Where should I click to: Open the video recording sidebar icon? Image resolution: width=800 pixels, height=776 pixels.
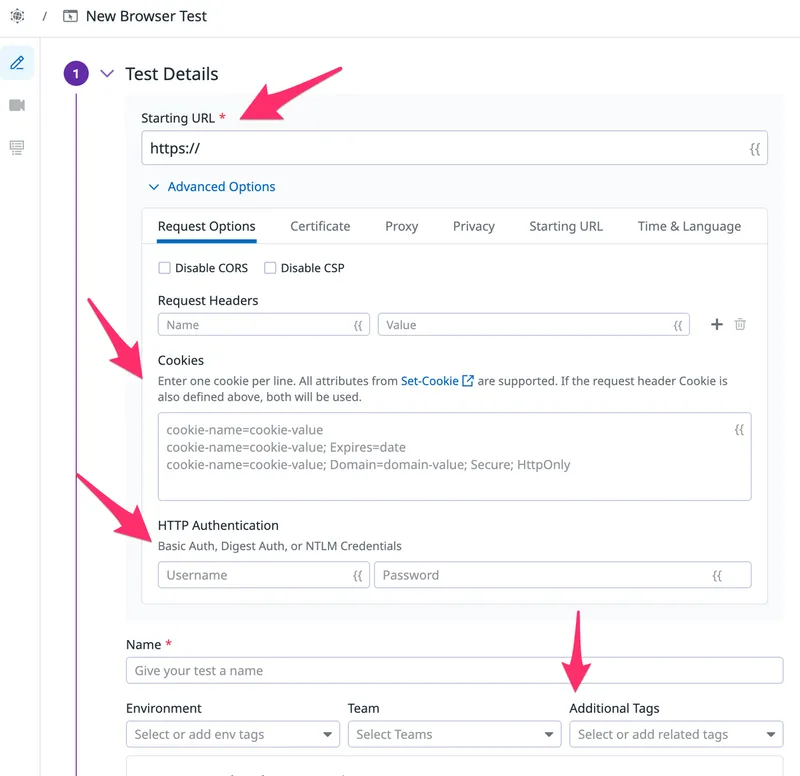point(17,105)
